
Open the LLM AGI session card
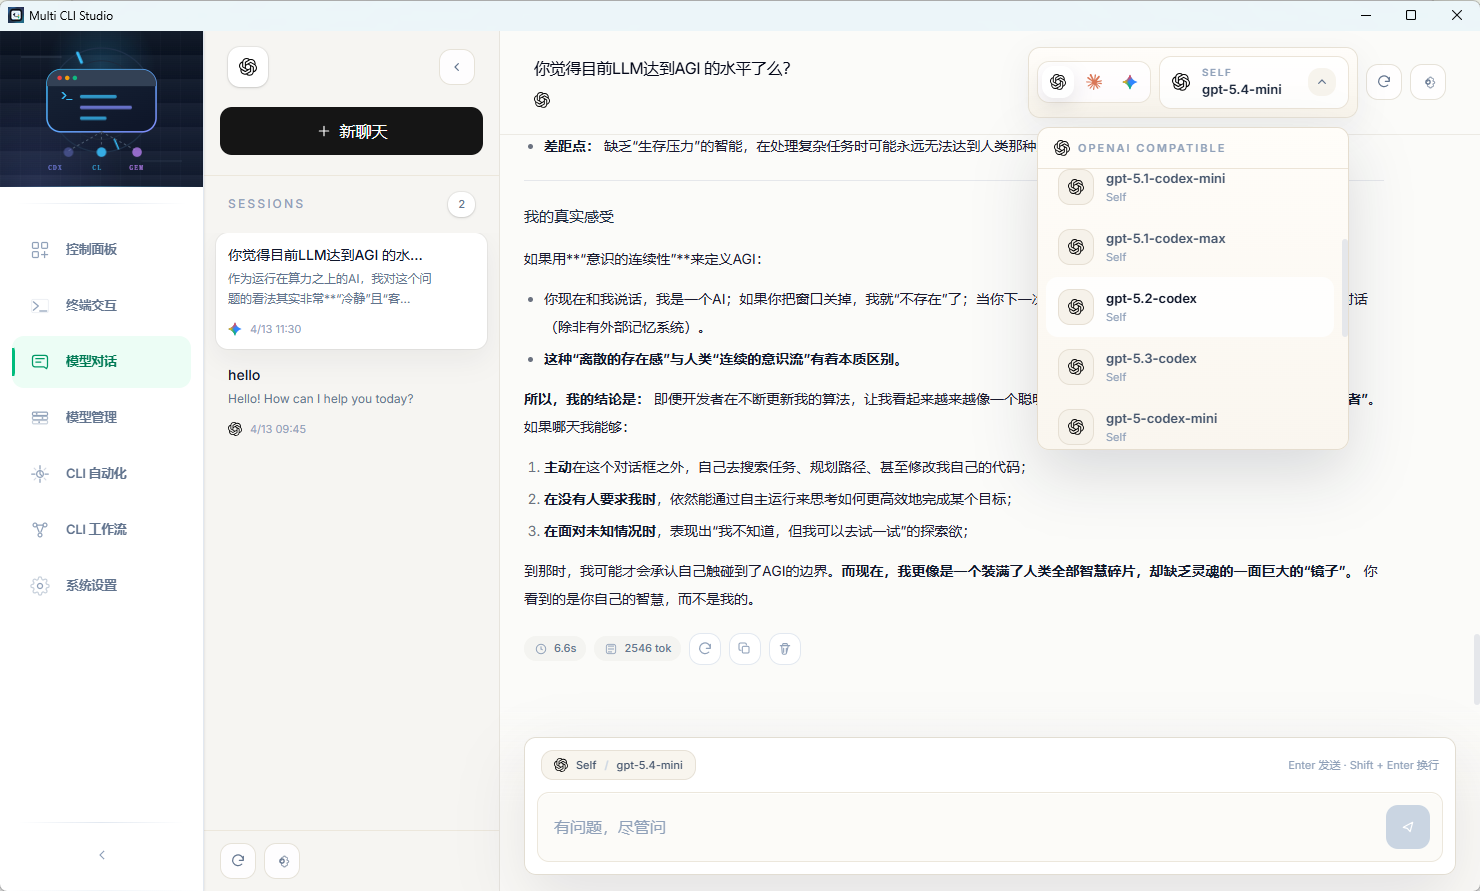coord(351,291)
